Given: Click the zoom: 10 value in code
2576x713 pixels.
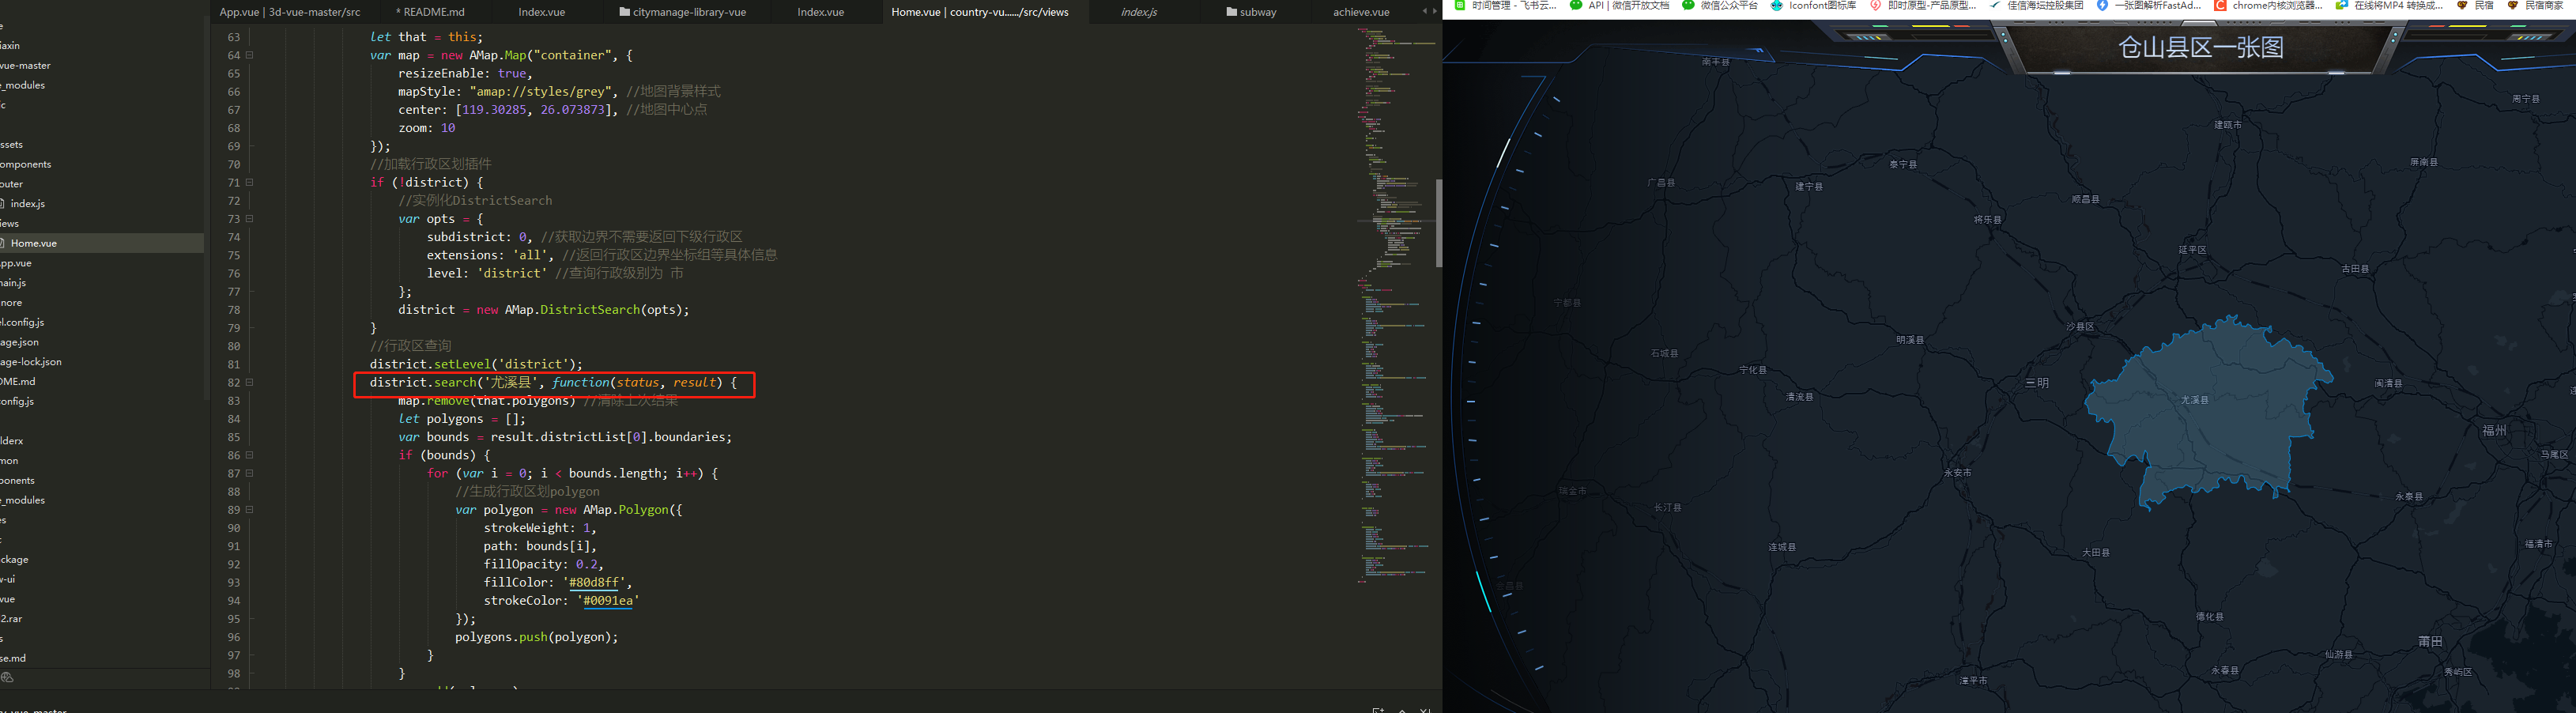Looking at the screenshot, I should (x=448, y=128).
